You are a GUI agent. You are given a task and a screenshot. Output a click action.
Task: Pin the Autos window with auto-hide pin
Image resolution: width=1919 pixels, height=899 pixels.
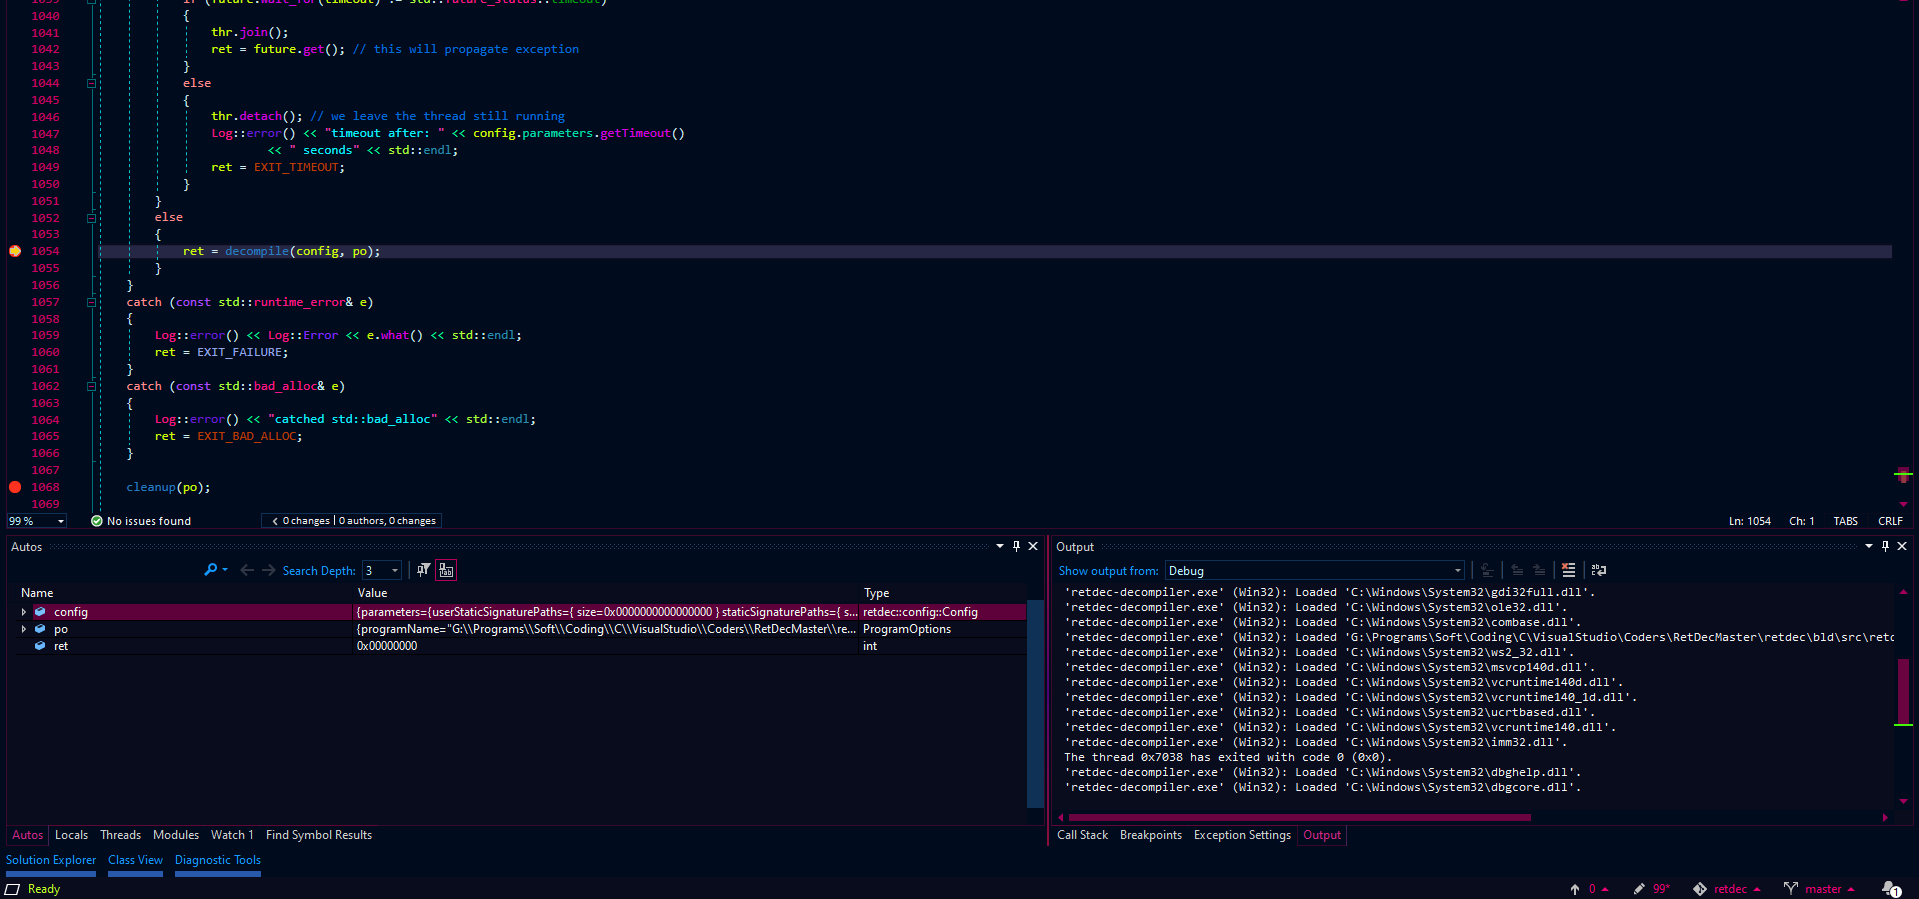point(1016,546)
